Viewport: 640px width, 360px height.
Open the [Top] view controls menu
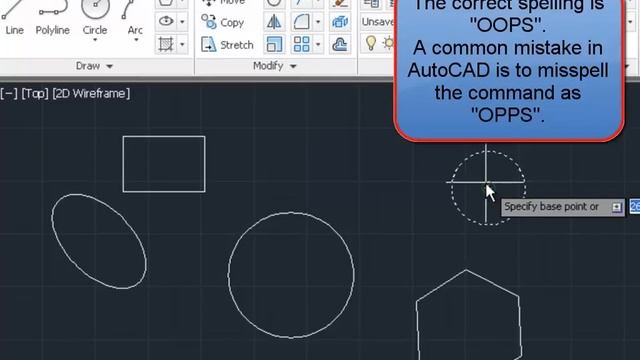click(x=35, y=93)
